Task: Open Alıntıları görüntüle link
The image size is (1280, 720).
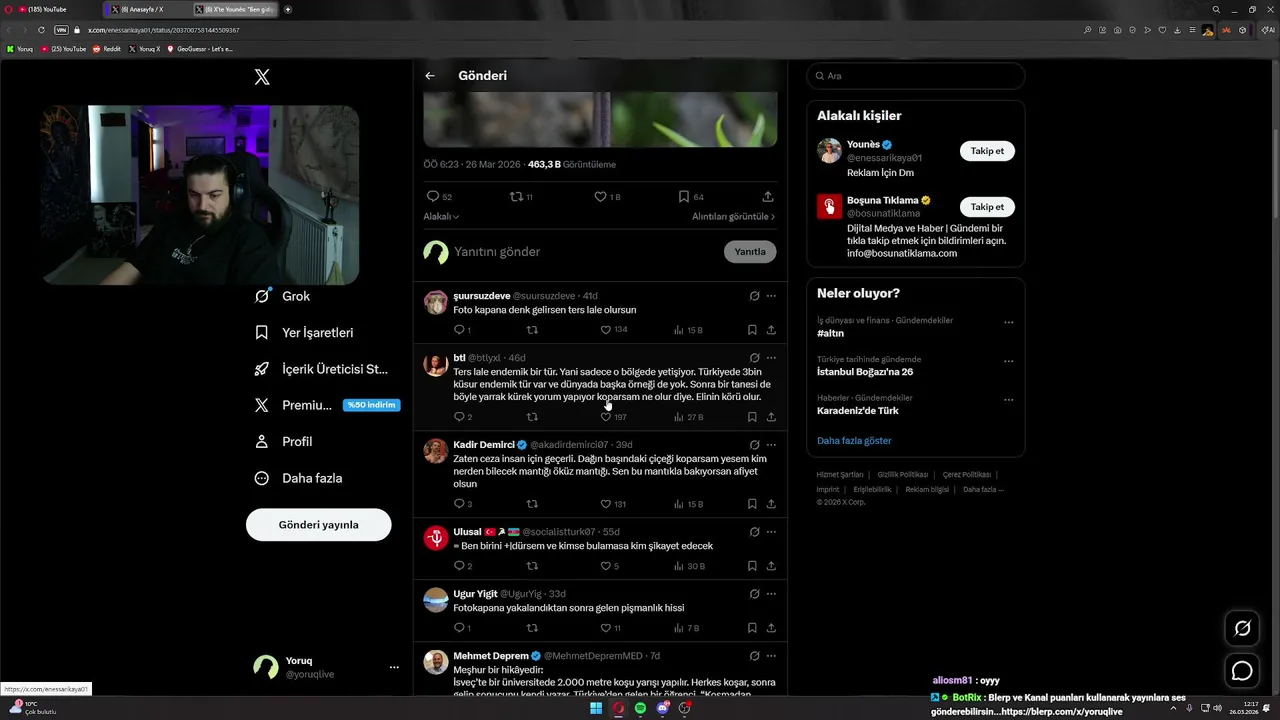Action: (x=733, y=216)
